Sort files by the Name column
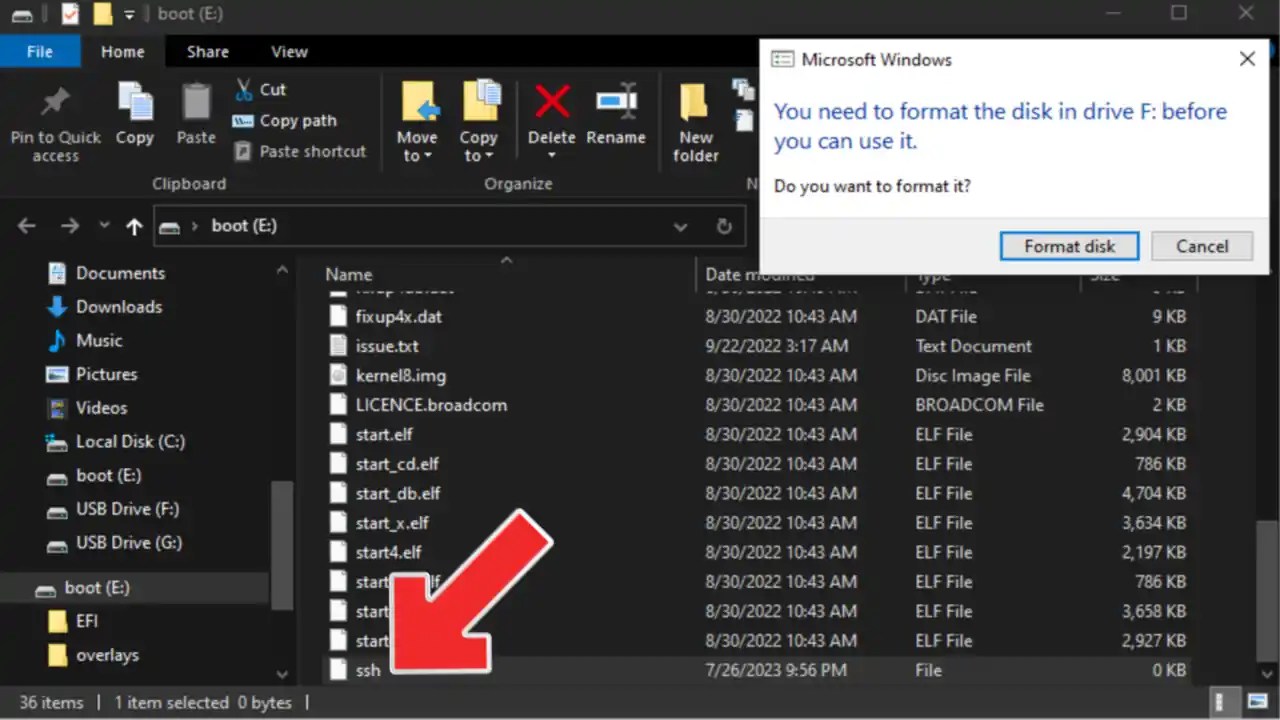The height and width of the screenshot is (720, 1280). click(x=349, y=274)
